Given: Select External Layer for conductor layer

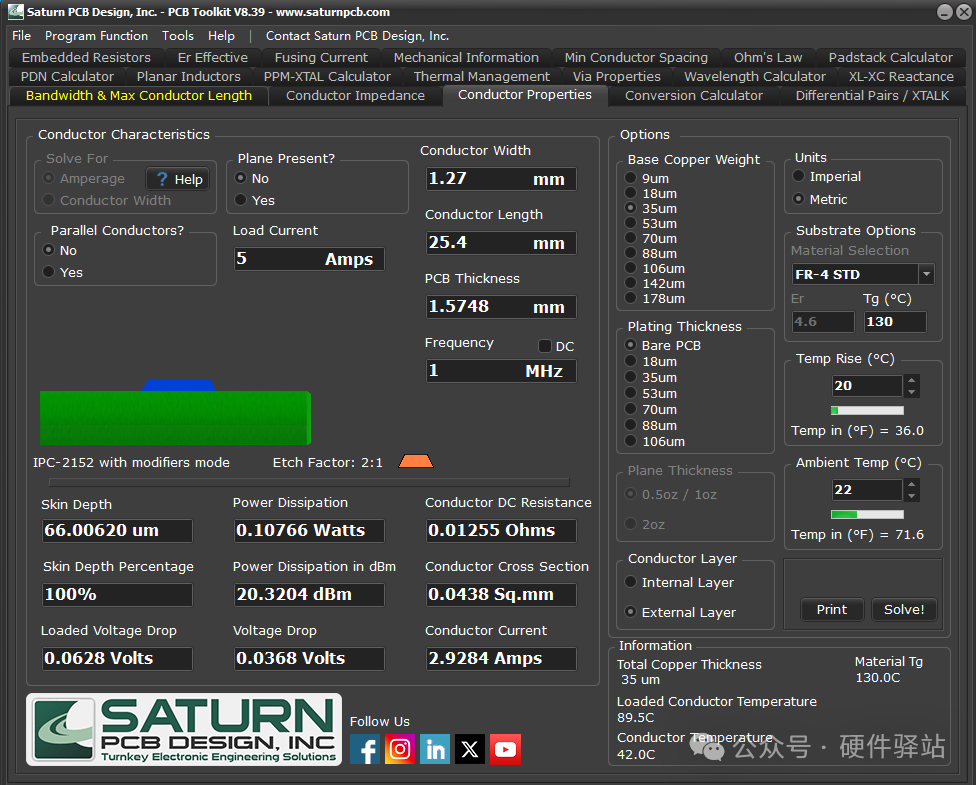Looking at the screenshot, I should (x=631, y=612).
